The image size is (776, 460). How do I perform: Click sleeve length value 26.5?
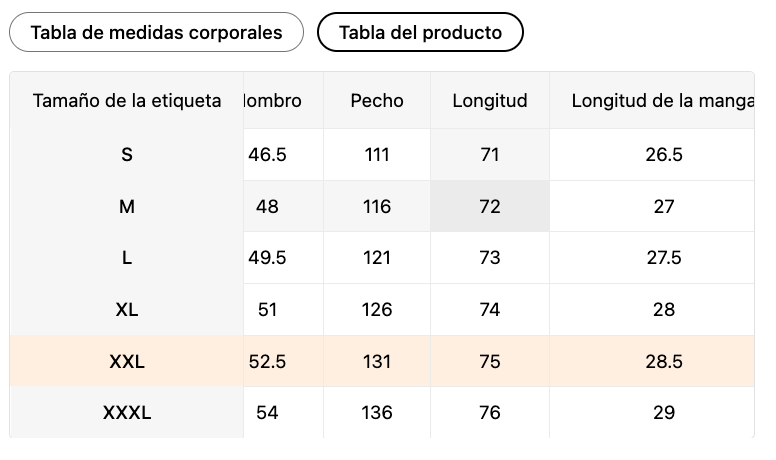pyautogui.click(x=664, y=155)
